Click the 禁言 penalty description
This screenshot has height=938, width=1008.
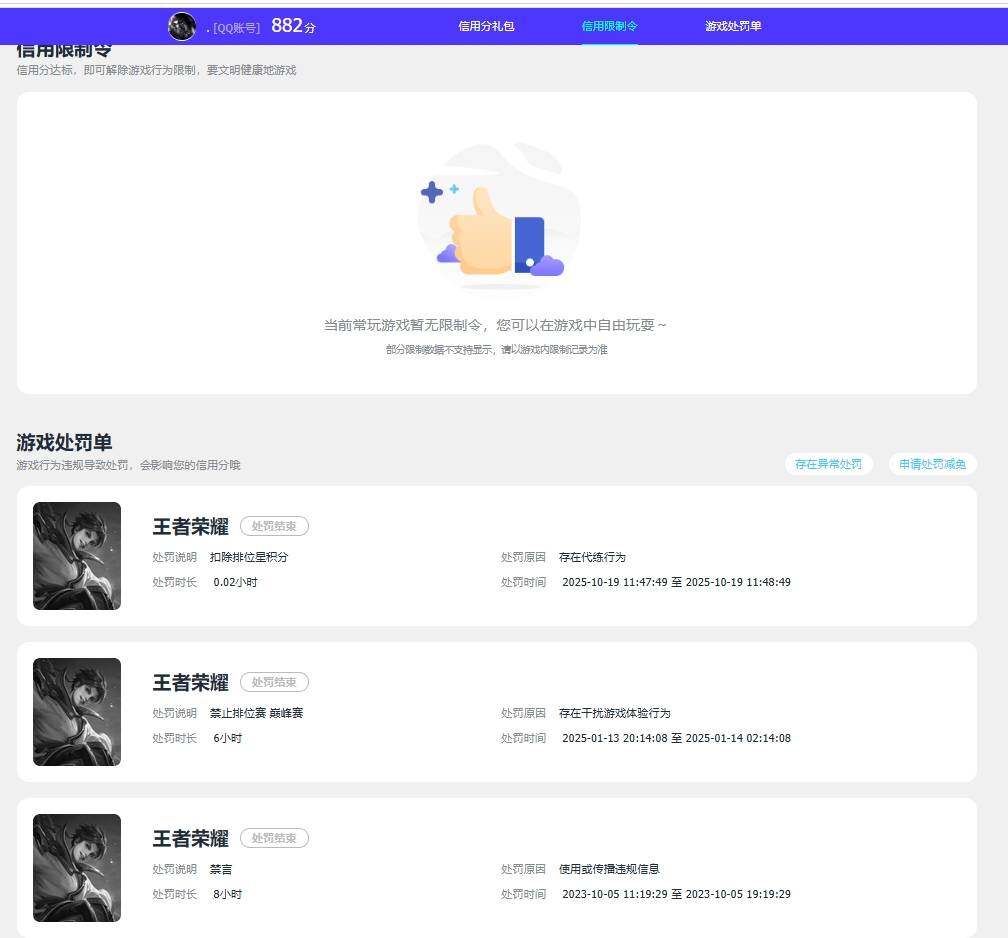click(221, 870)
